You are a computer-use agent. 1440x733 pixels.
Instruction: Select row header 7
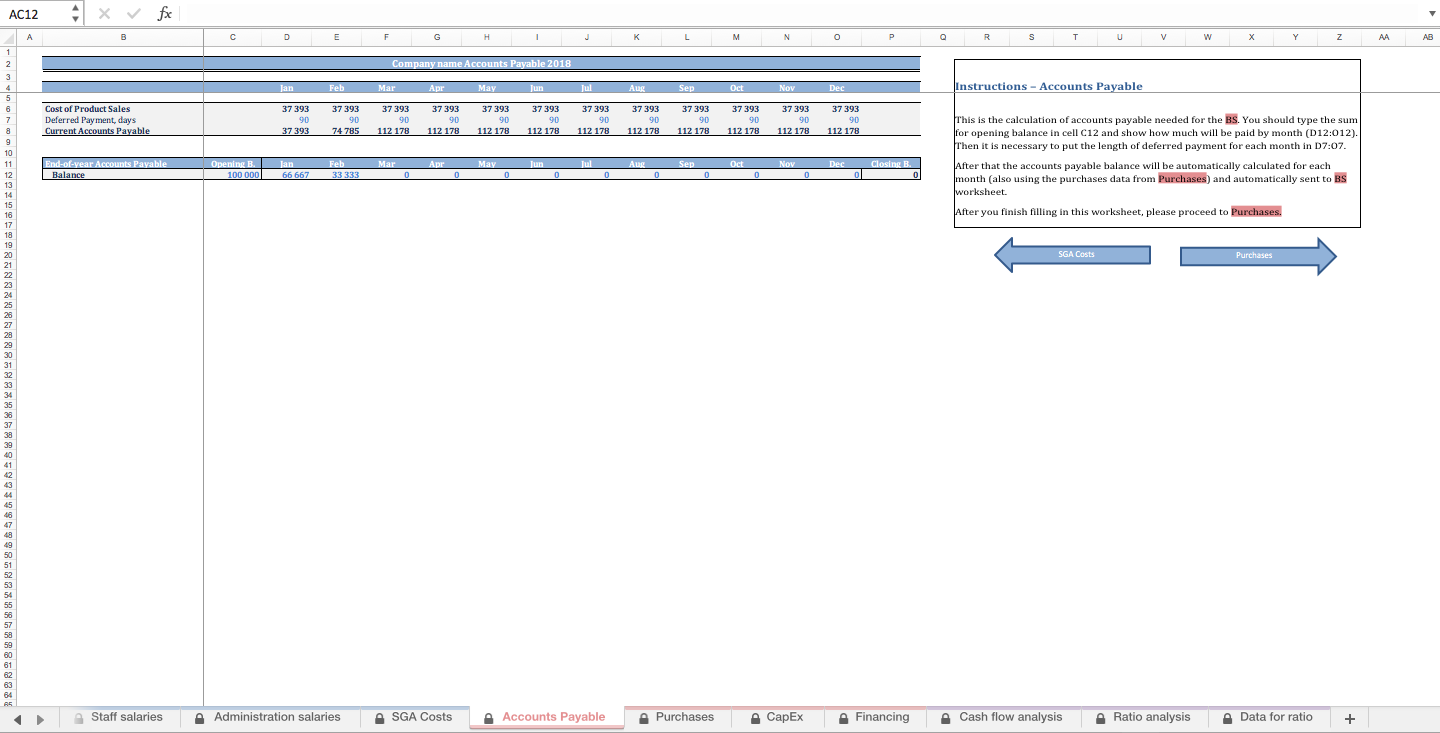click(7, 120)
